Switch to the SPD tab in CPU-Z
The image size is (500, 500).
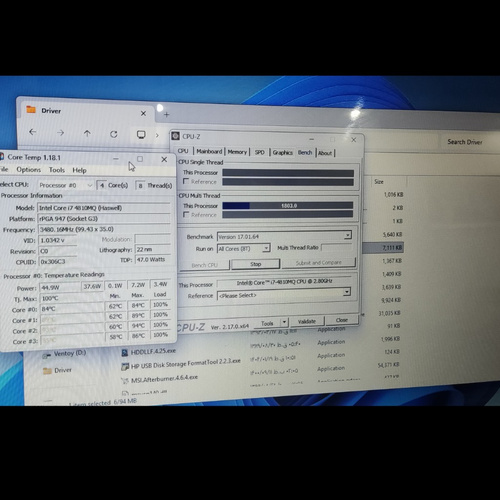pyautogui.click(x=259, y=152)
